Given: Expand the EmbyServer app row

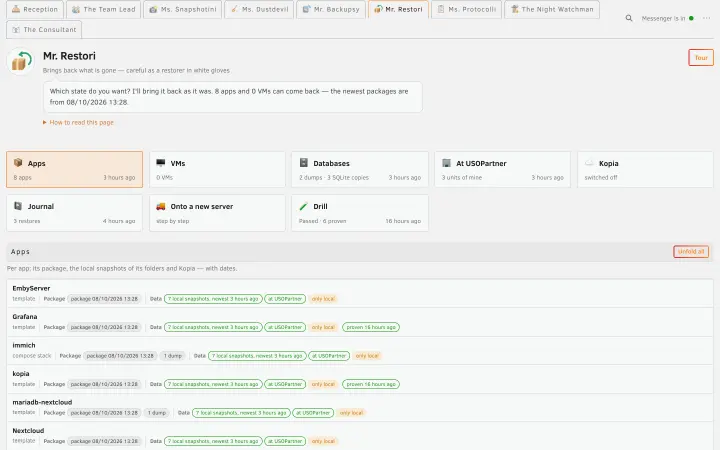Looking at the screenshot, I should click(x=360, y=293).
